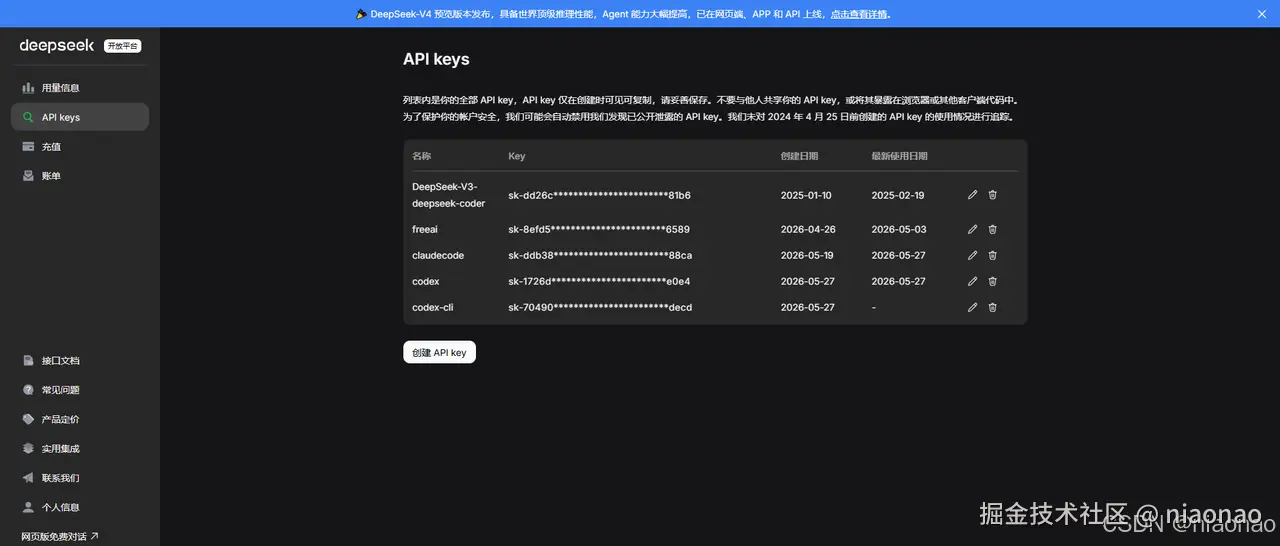Click the tag icon beside 产品定价
1280x546 pixels.
29,419
